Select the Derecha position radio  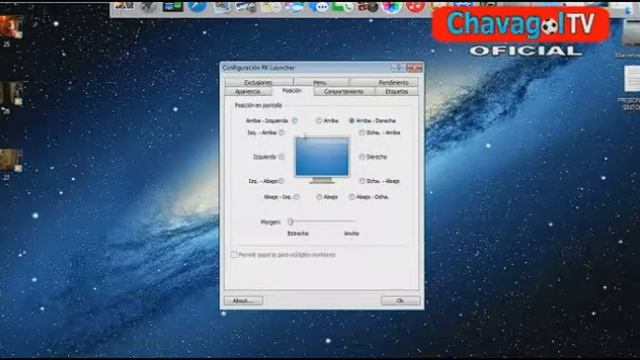pos(362,157)
